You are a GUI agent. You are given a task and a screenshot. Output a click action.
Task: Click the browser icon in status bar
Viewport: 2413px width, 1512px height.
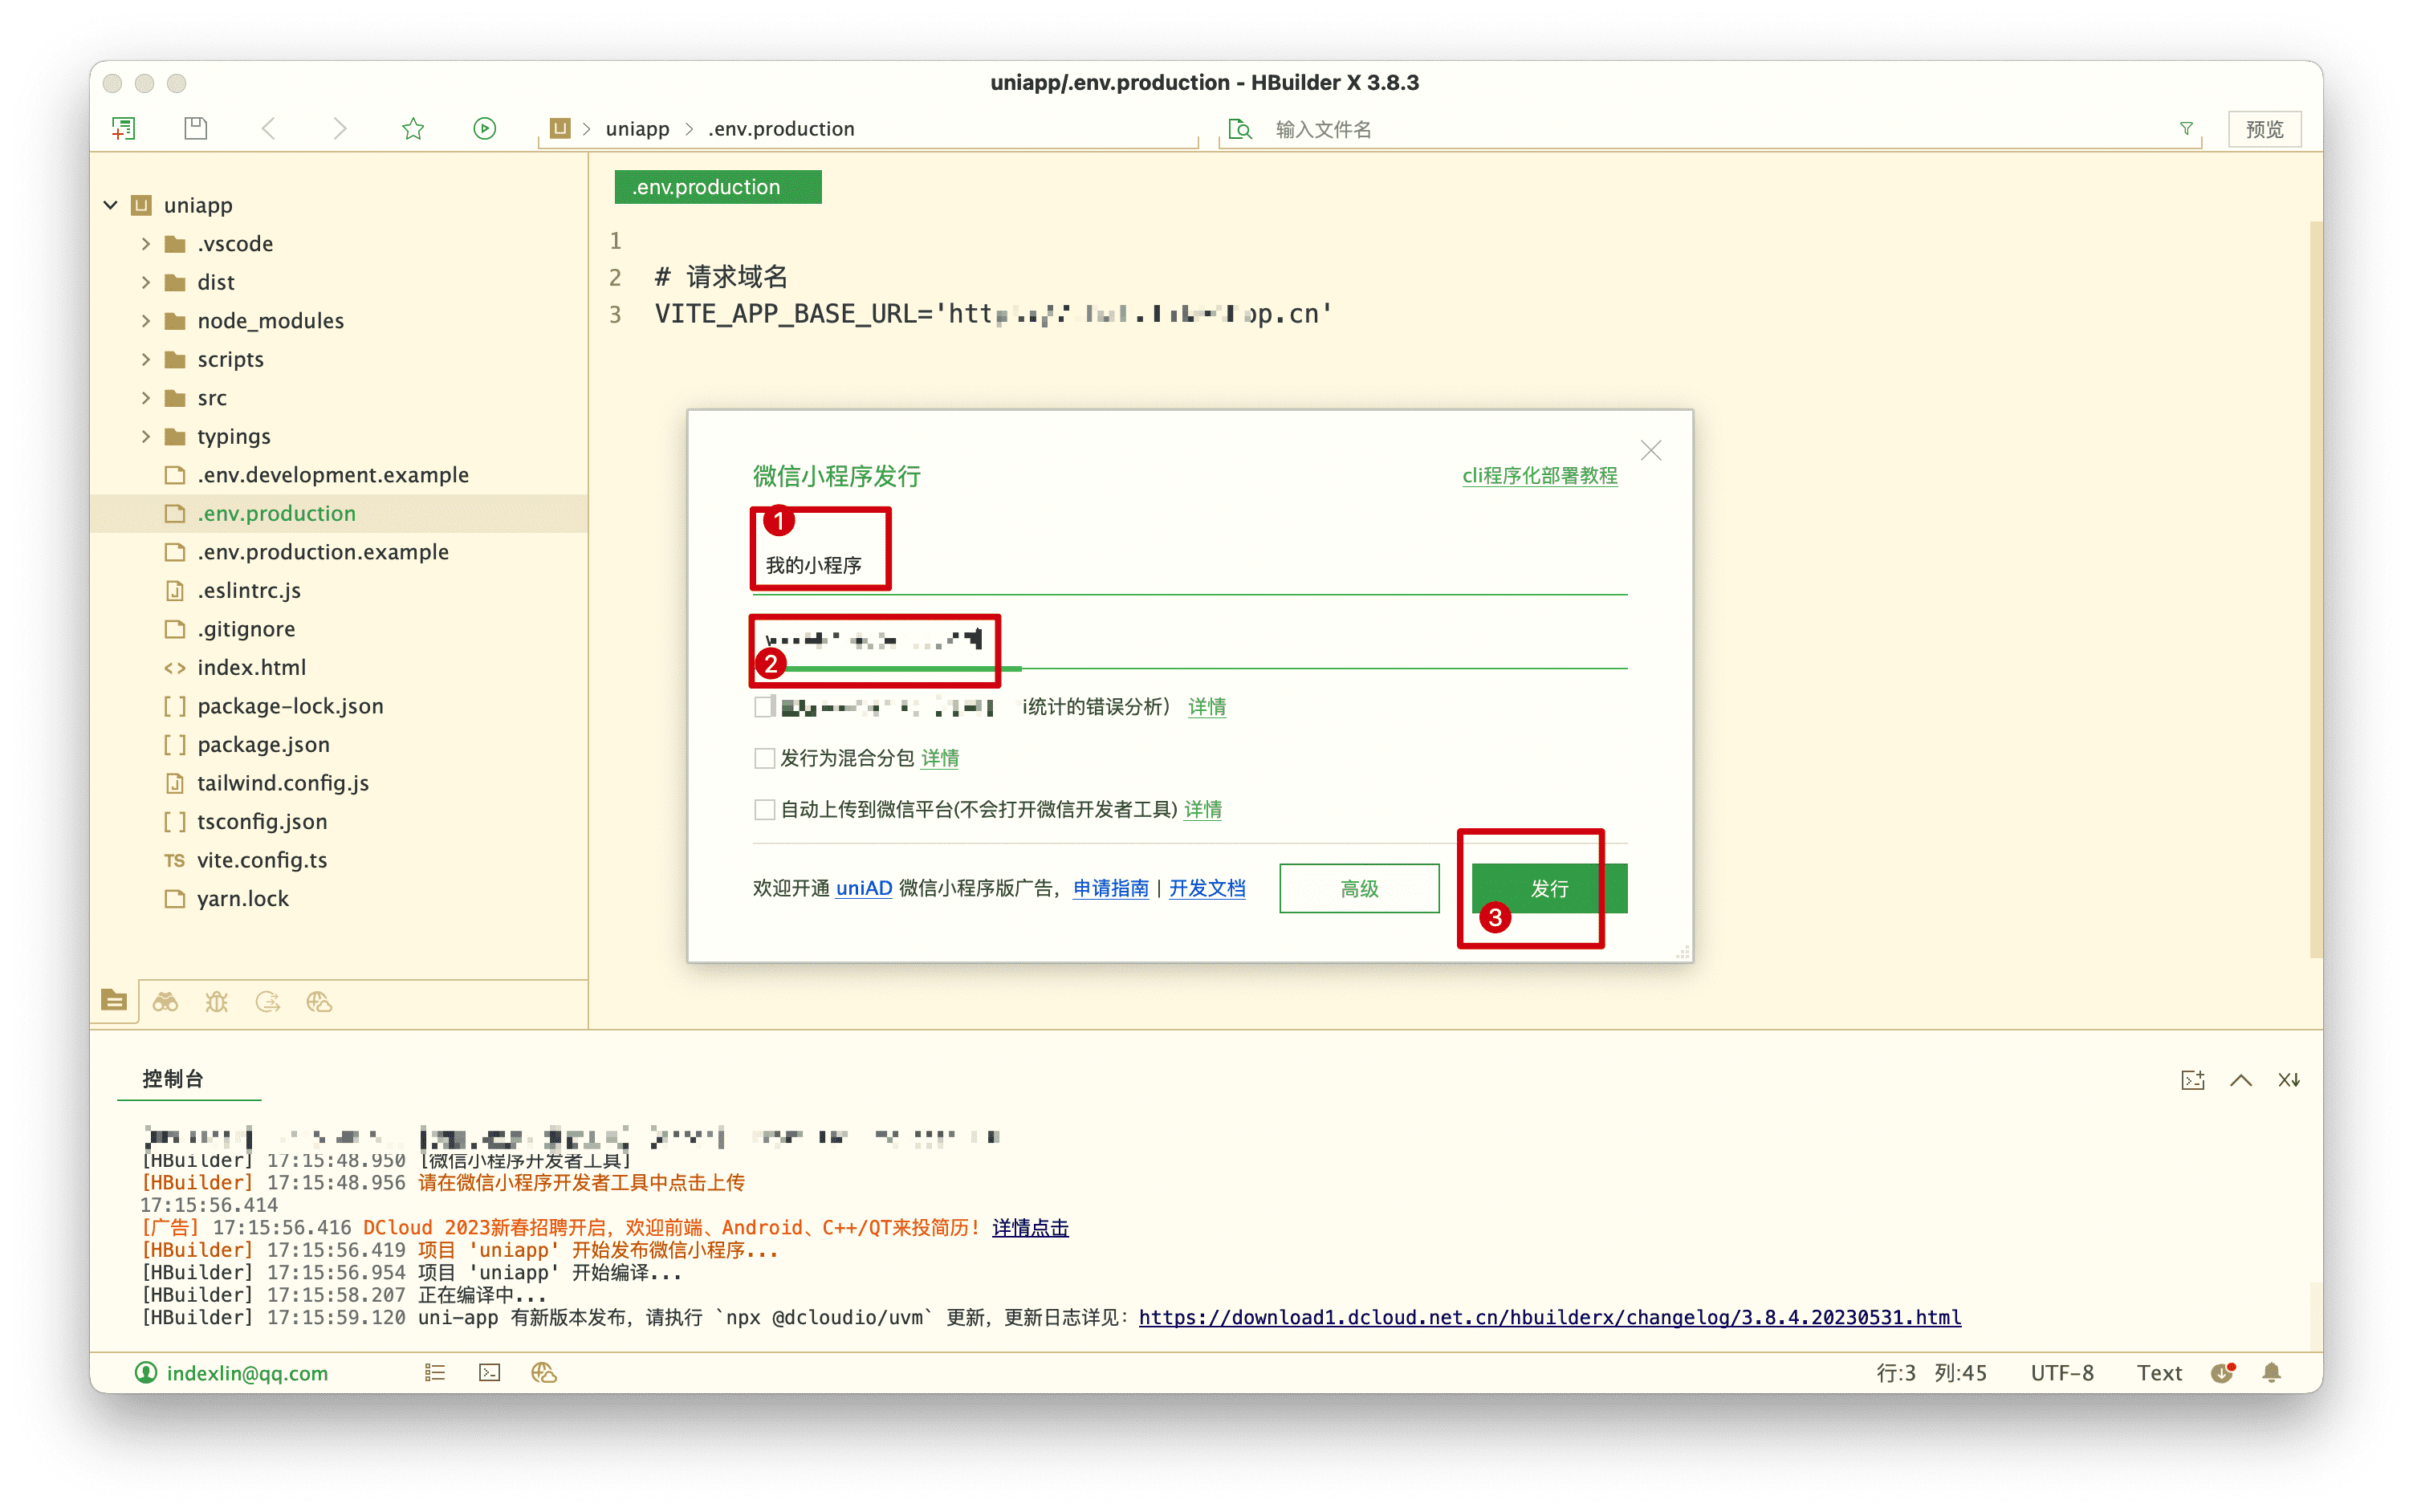543,1373
